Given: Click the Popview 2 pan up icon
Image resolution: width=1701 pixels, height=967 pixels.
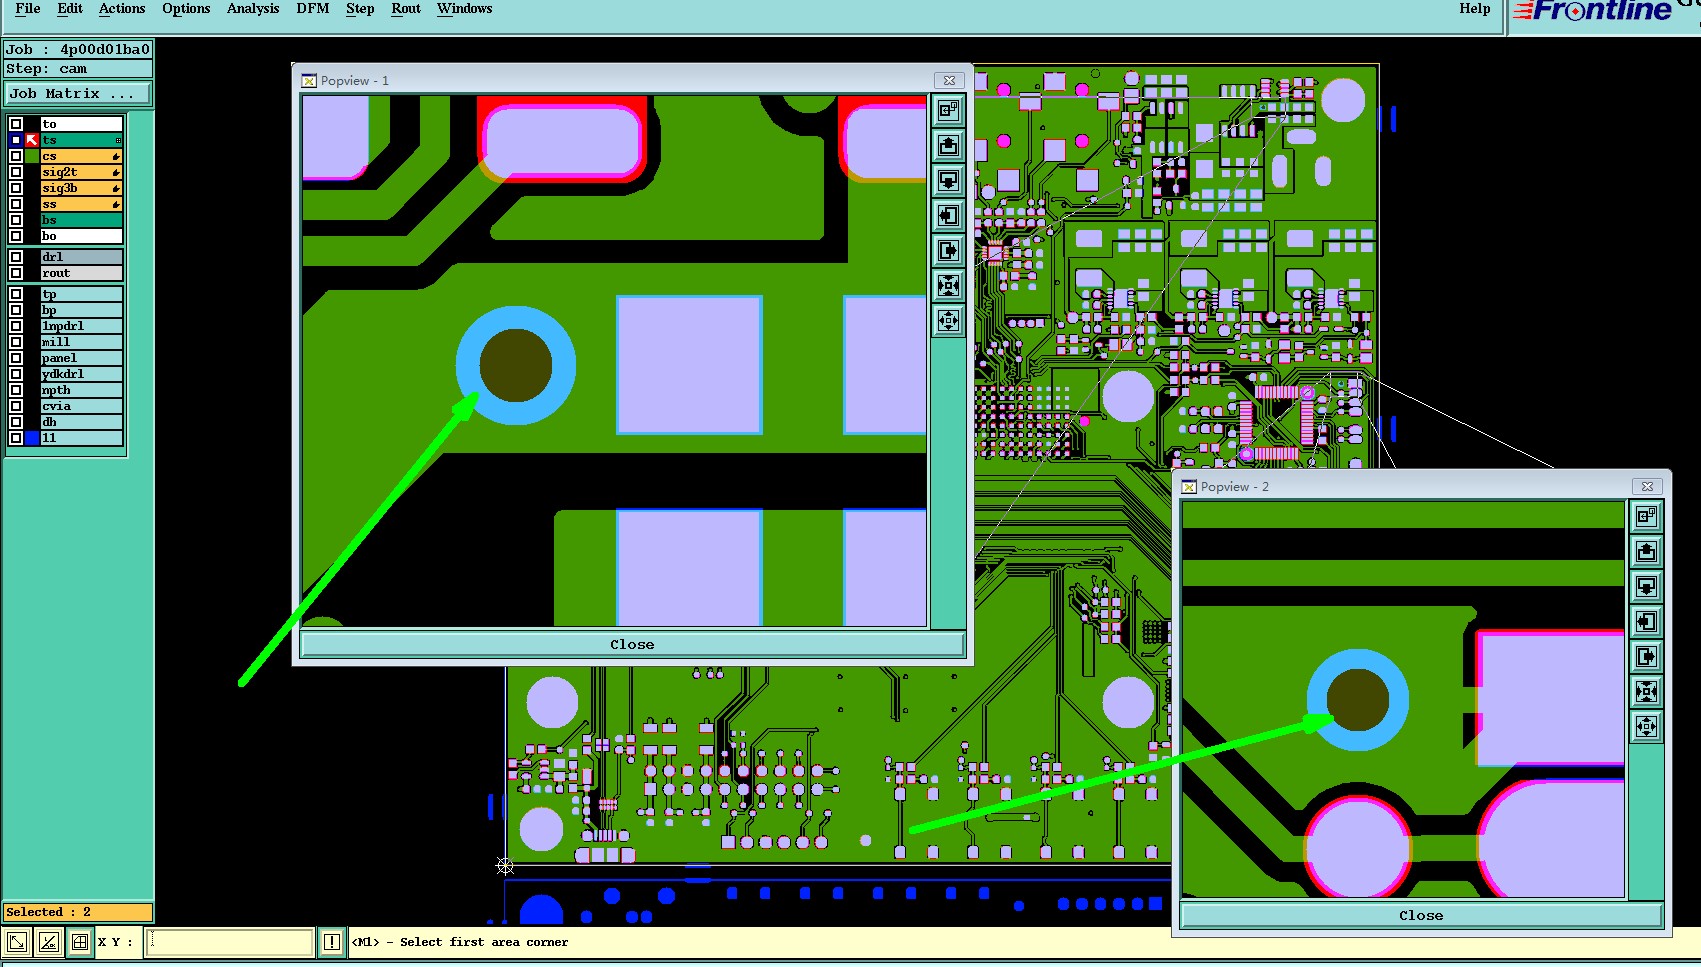Looking at the screenshot, I should pyautogui.click(x=1646, y=552).
